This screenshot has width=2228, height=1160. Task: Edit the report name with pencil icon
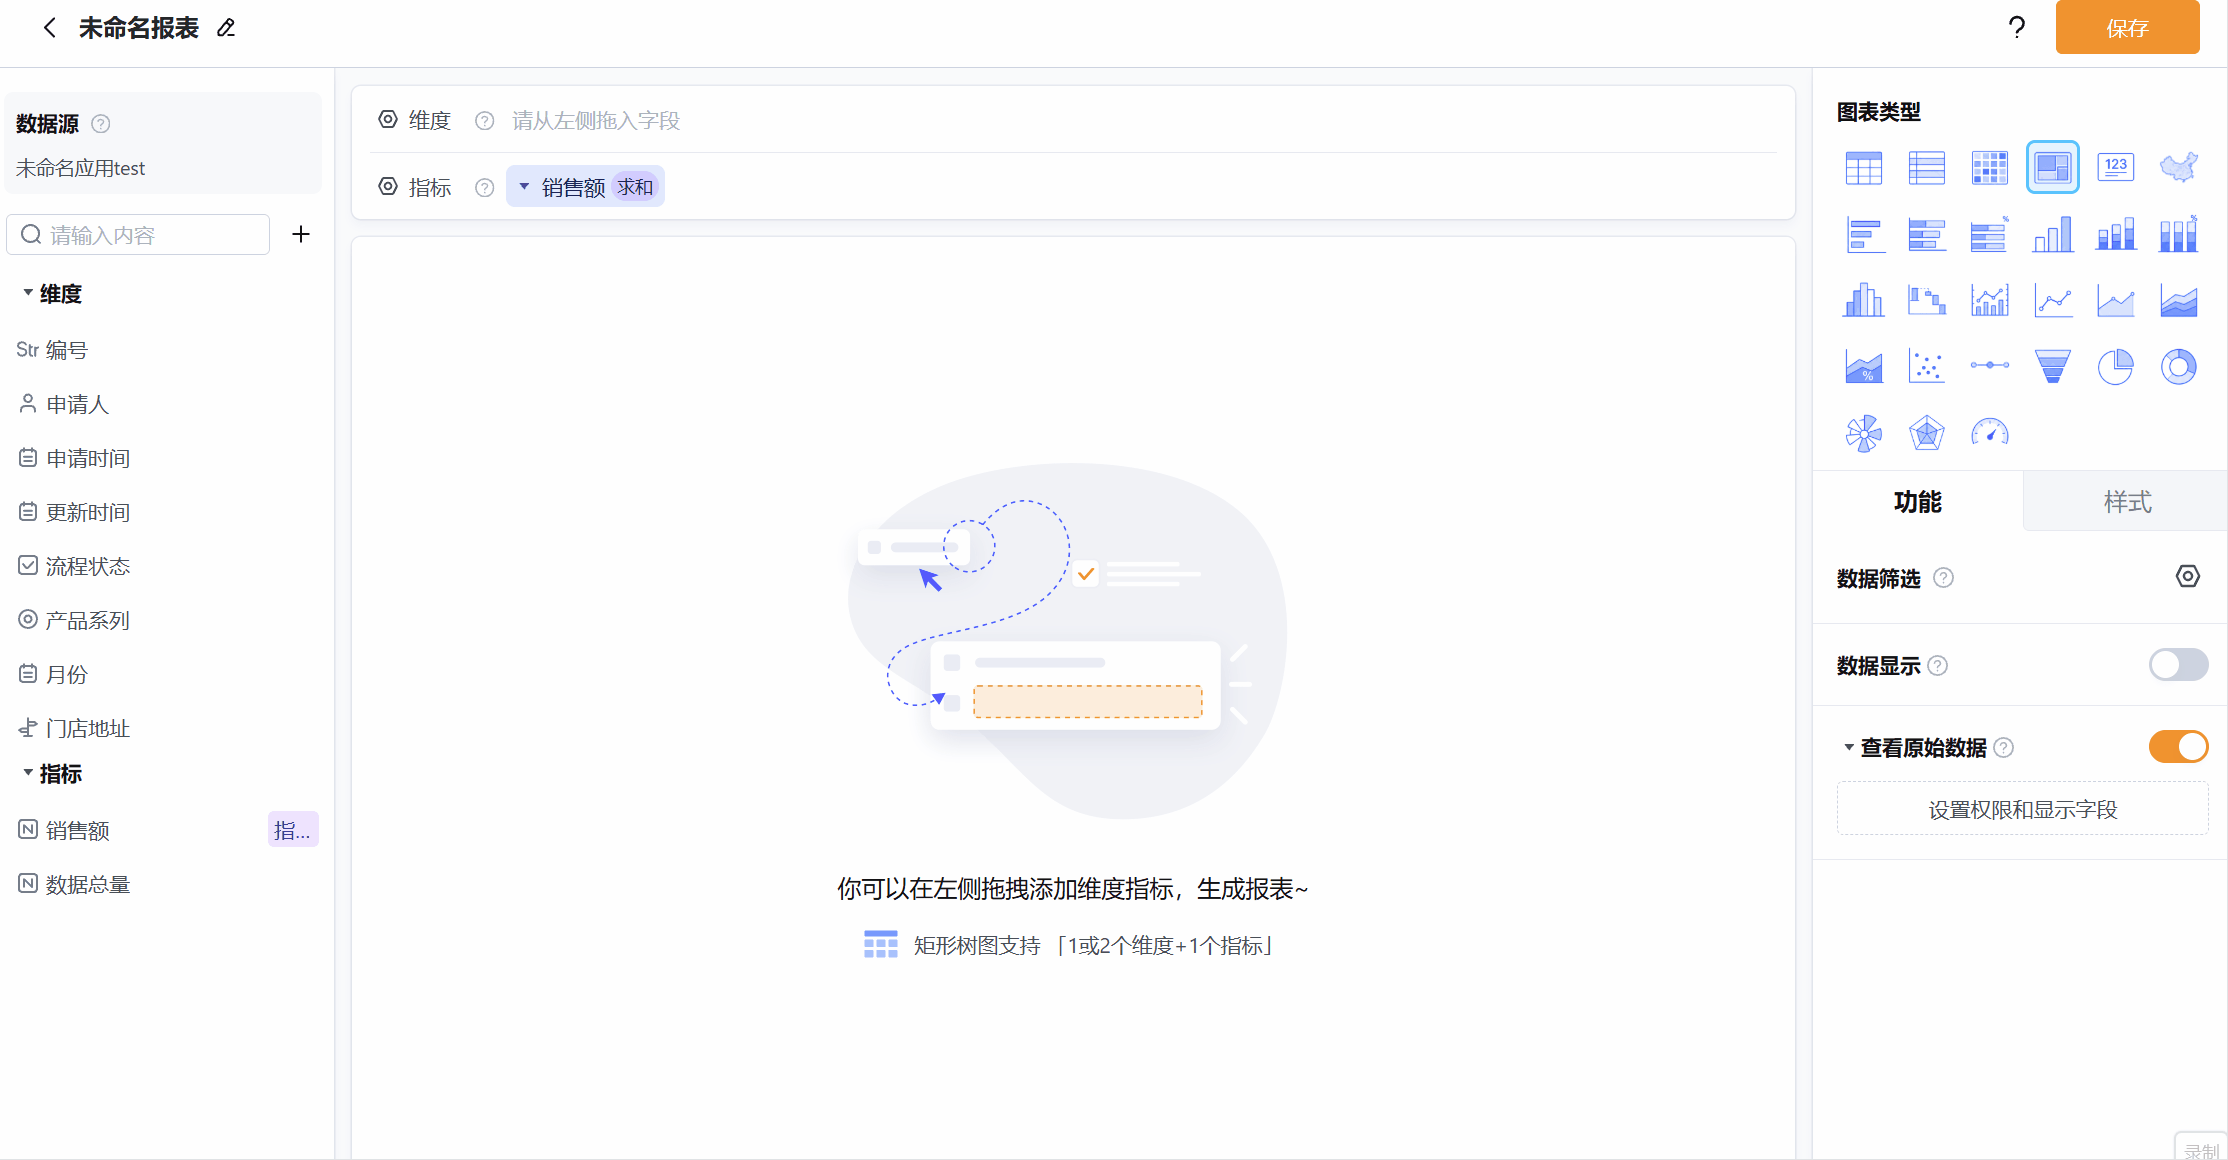[226, 28]
